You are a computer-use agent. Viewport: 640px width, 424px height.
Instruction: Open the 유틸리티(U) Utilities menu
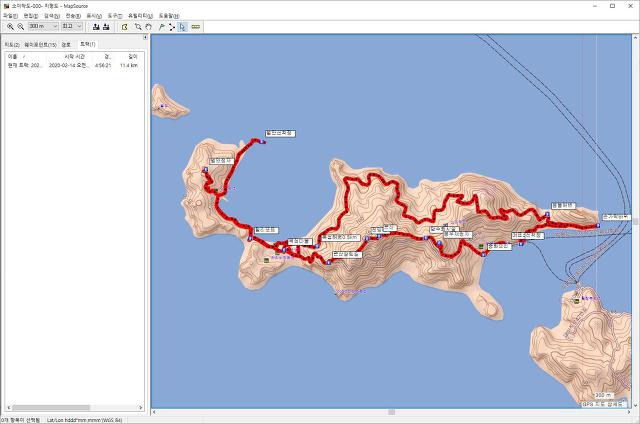[x=140, y=16]
